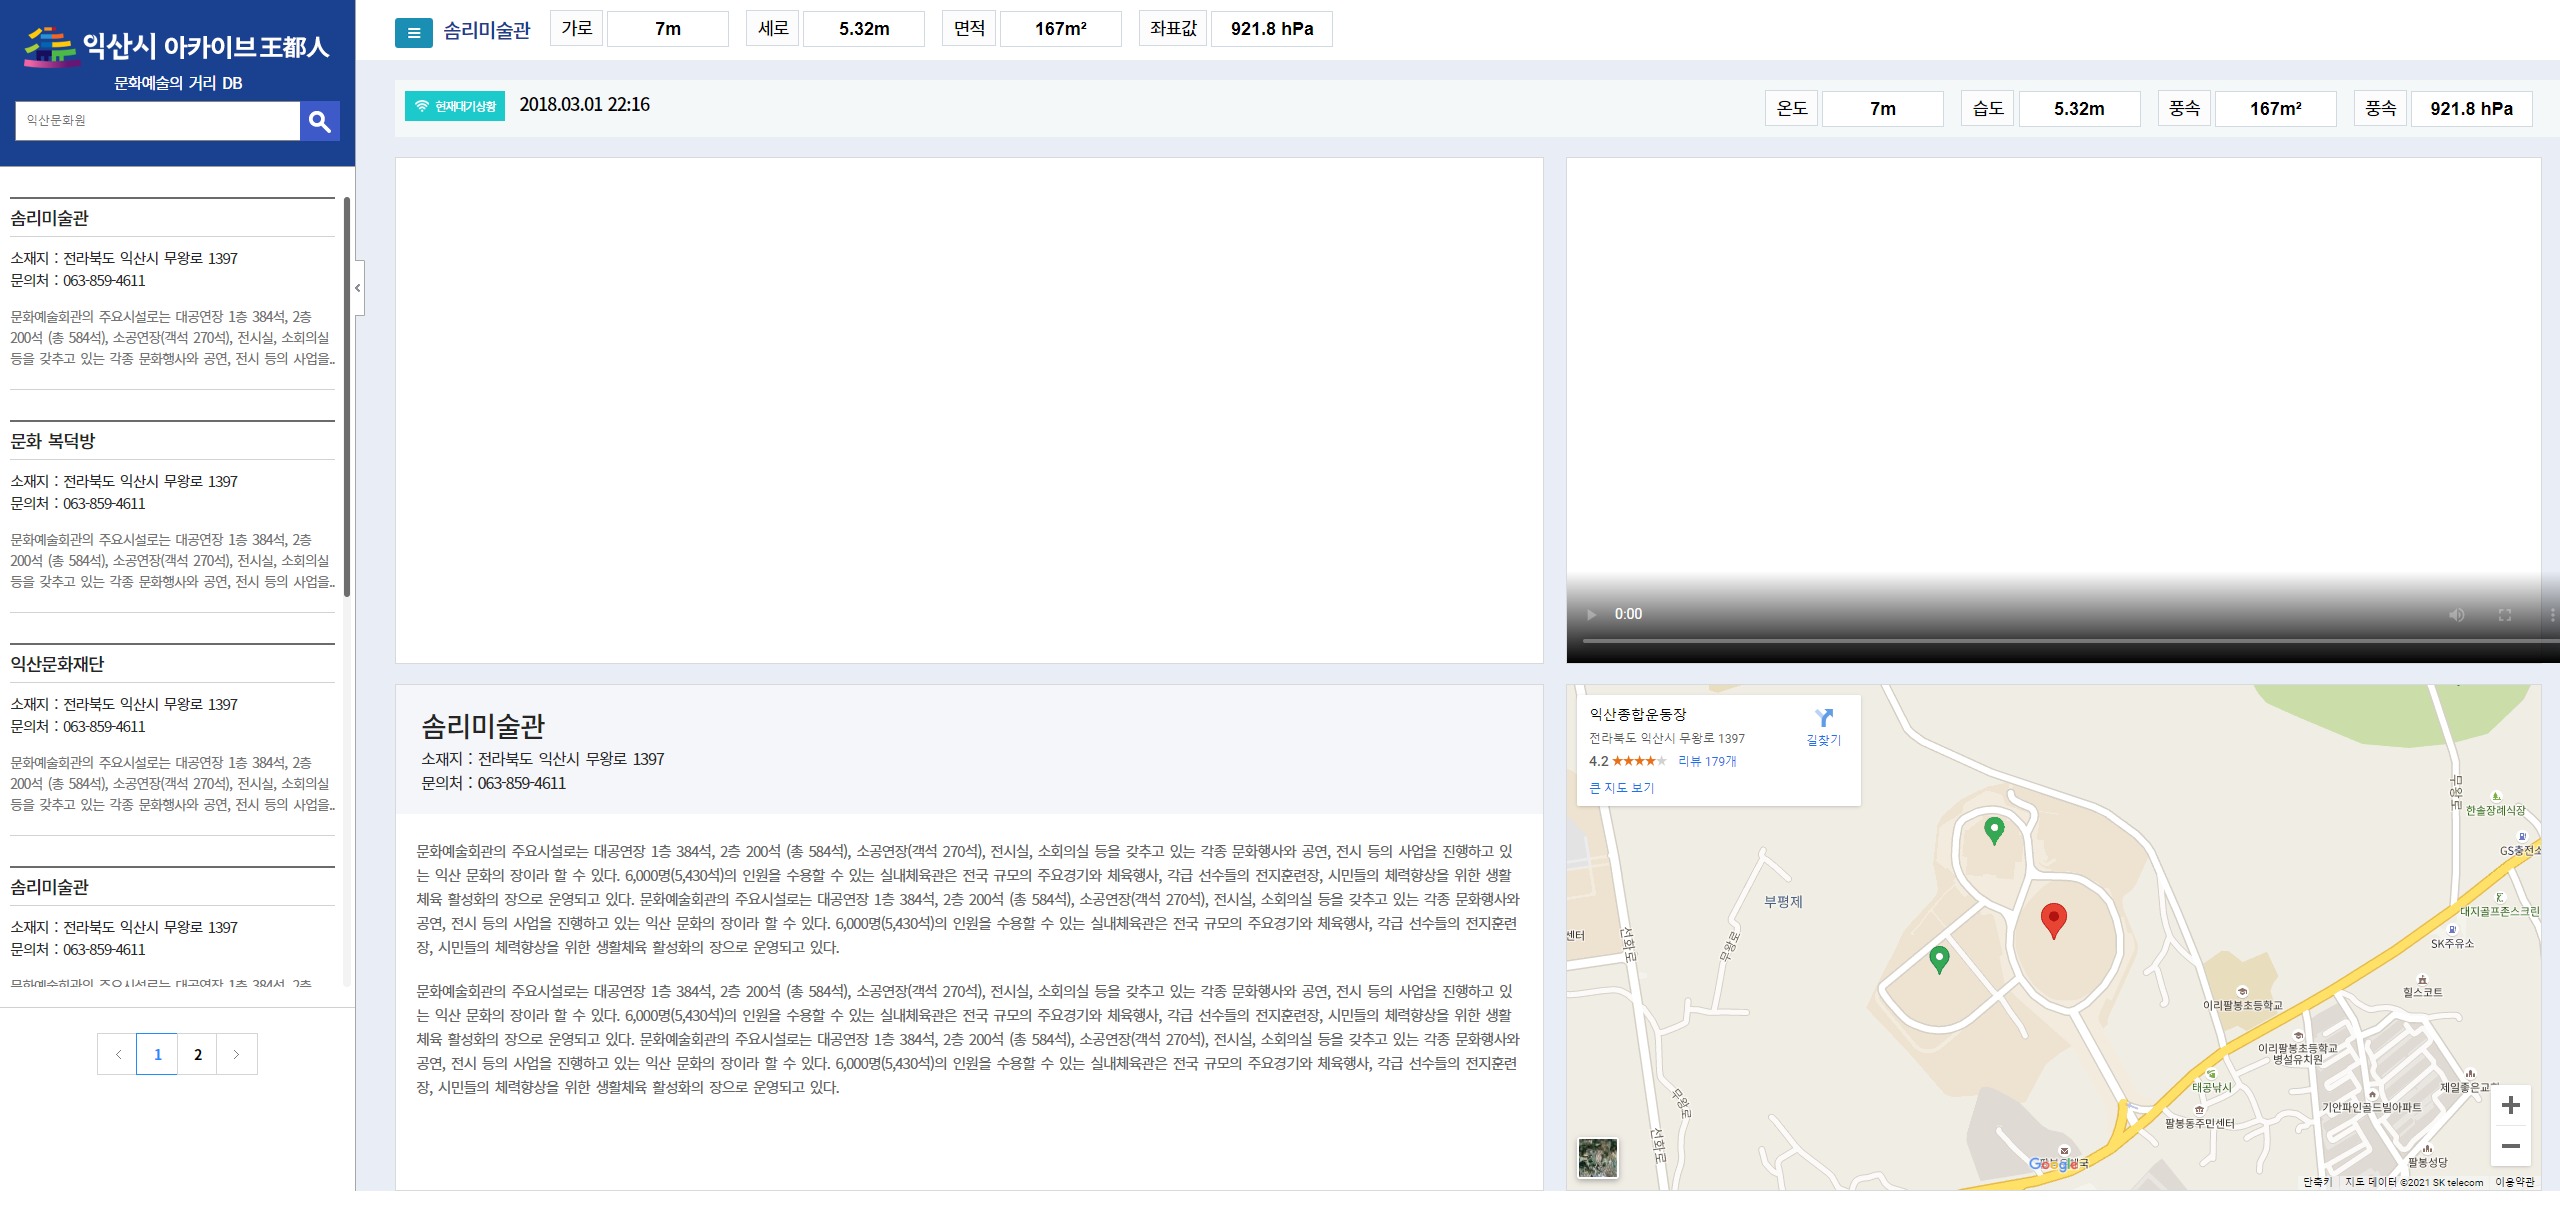Mute the video player volume
2560x1211 pixels.
pos(2456,615)
